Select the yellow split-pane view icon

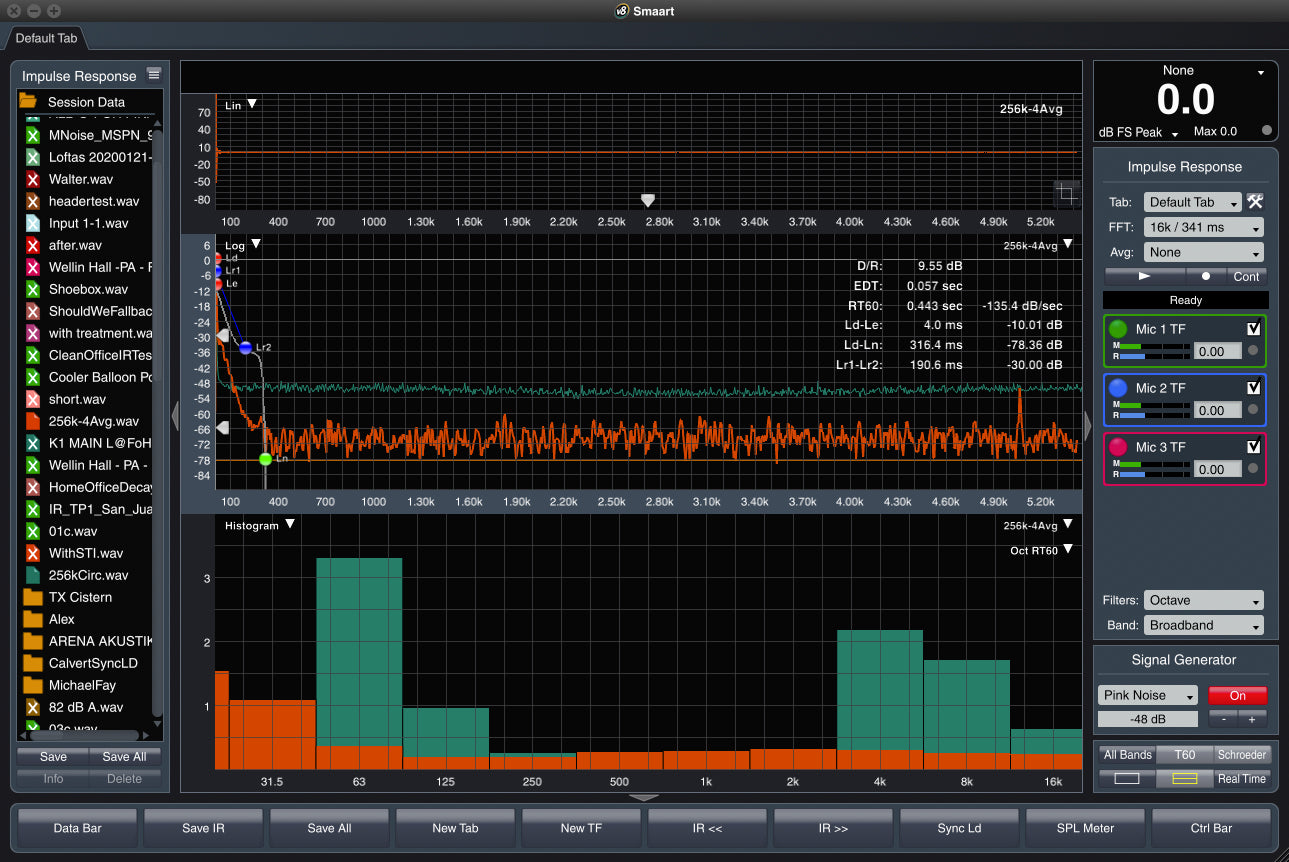click(x=1186, y=778)
